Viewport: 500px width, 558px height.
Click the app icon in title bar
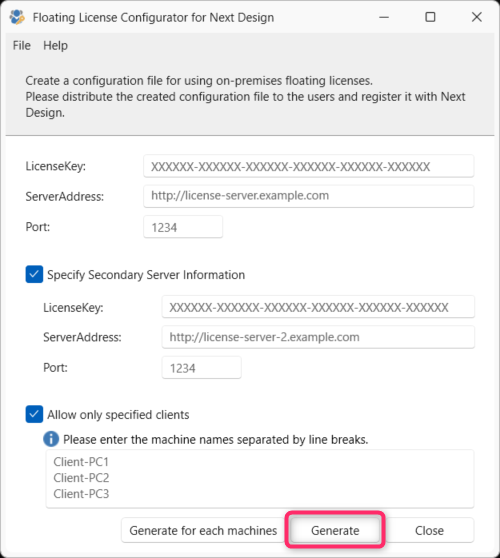[17, 17]
